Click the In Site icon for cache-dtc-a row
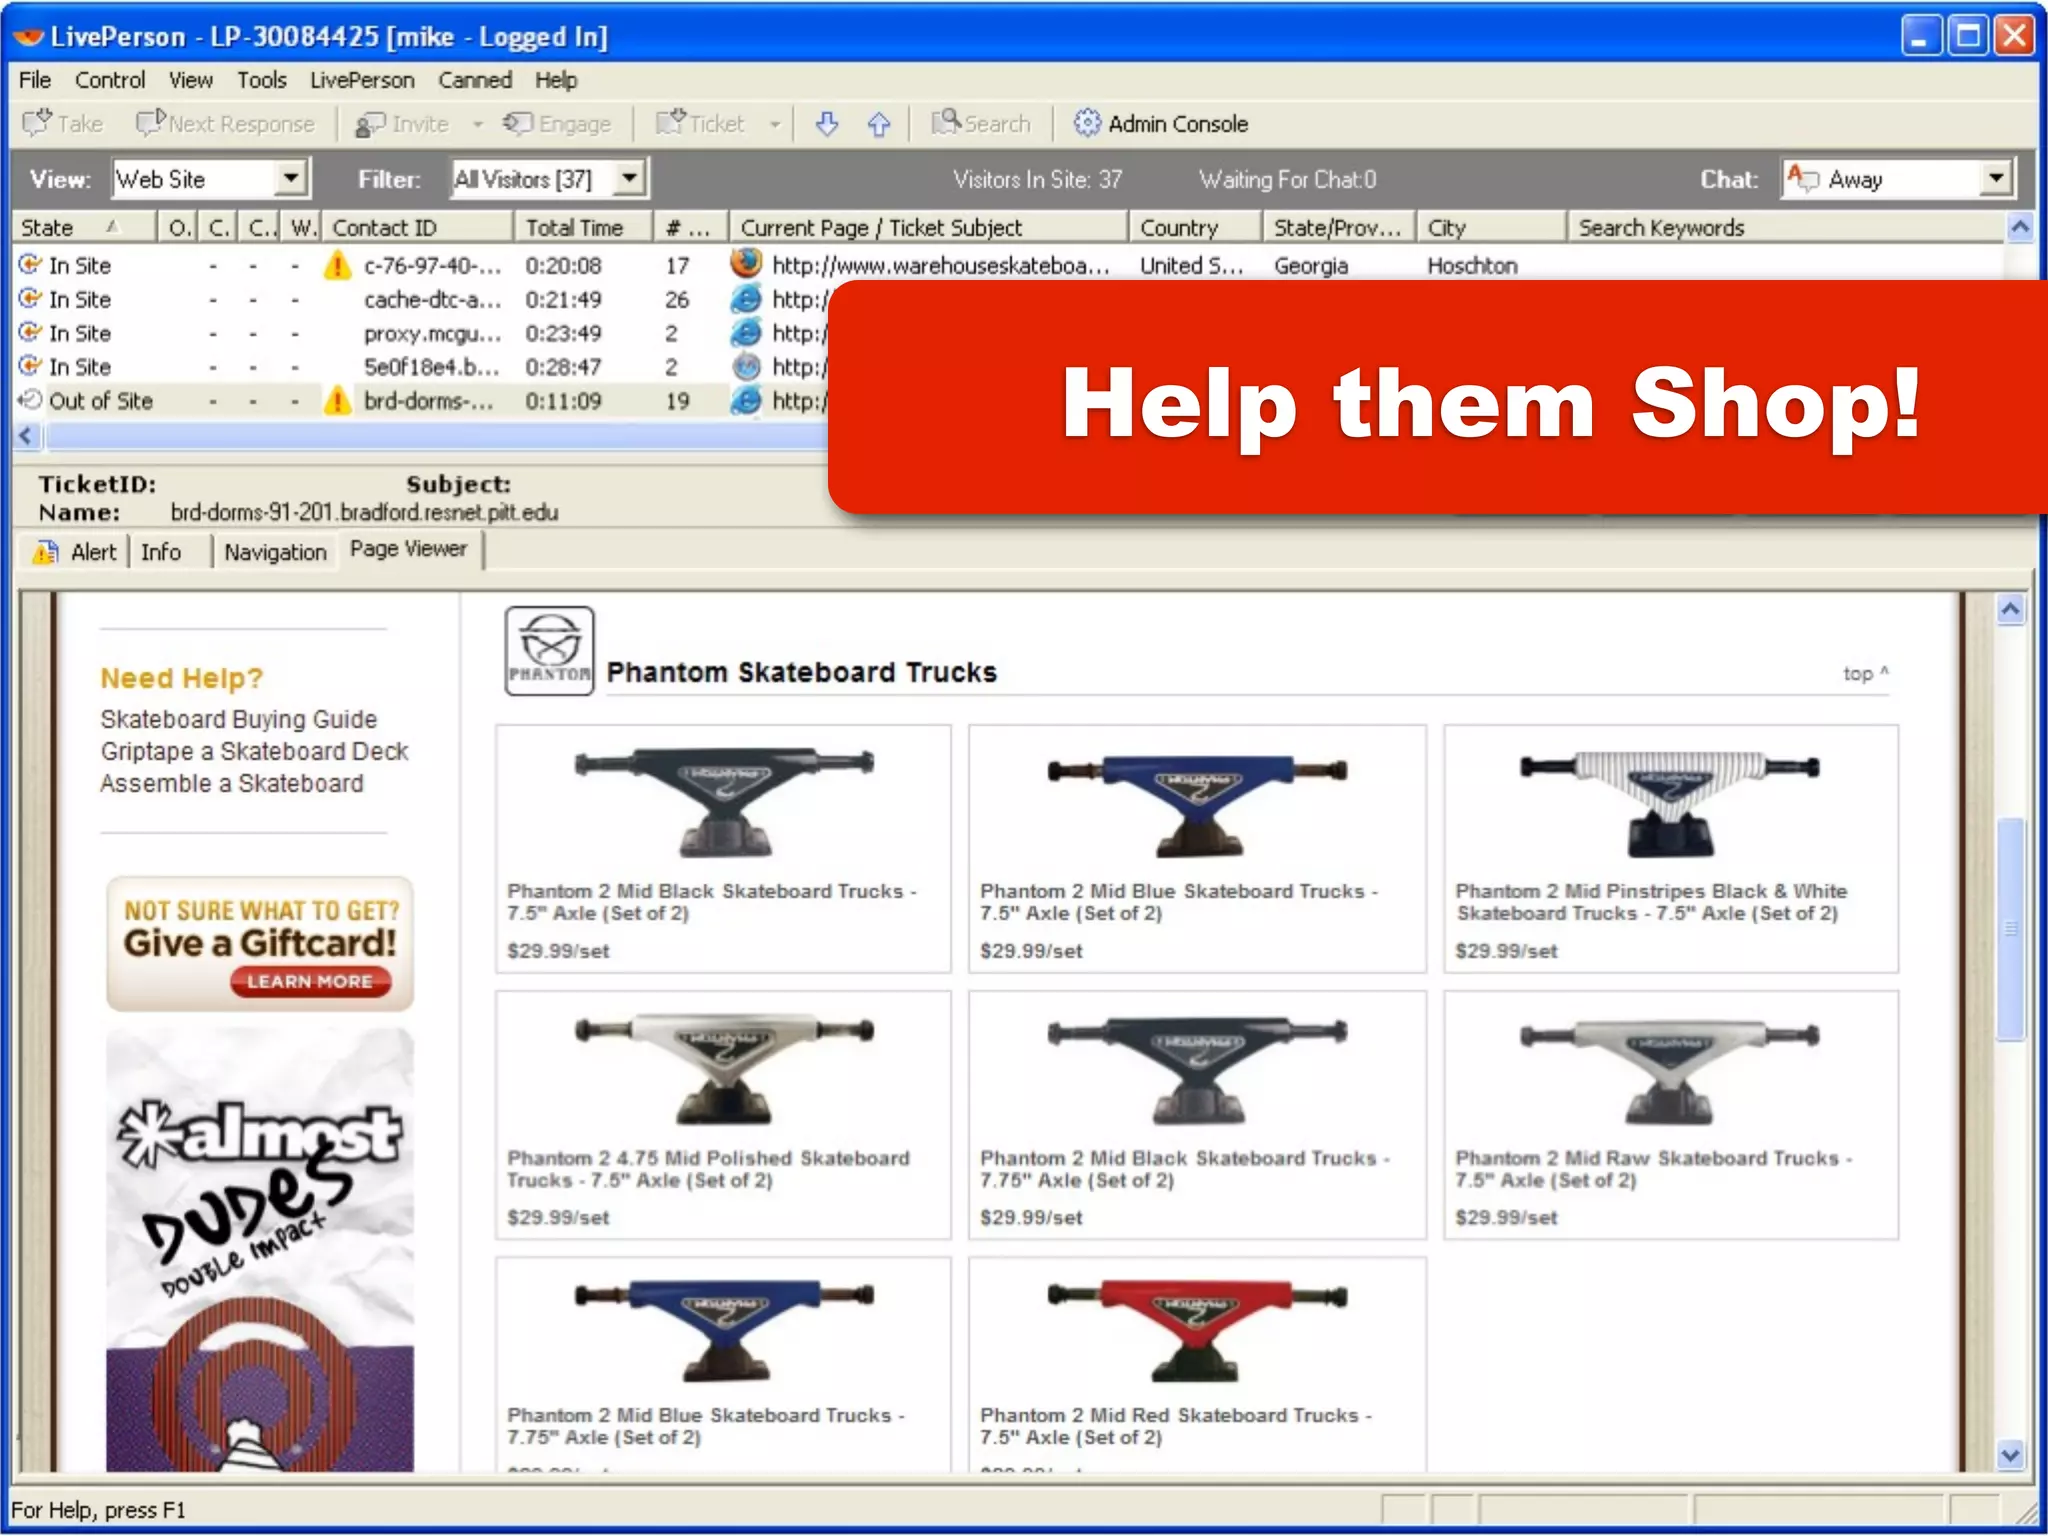The width and height of the screenshot is (2048, 1536). [30, 298]
